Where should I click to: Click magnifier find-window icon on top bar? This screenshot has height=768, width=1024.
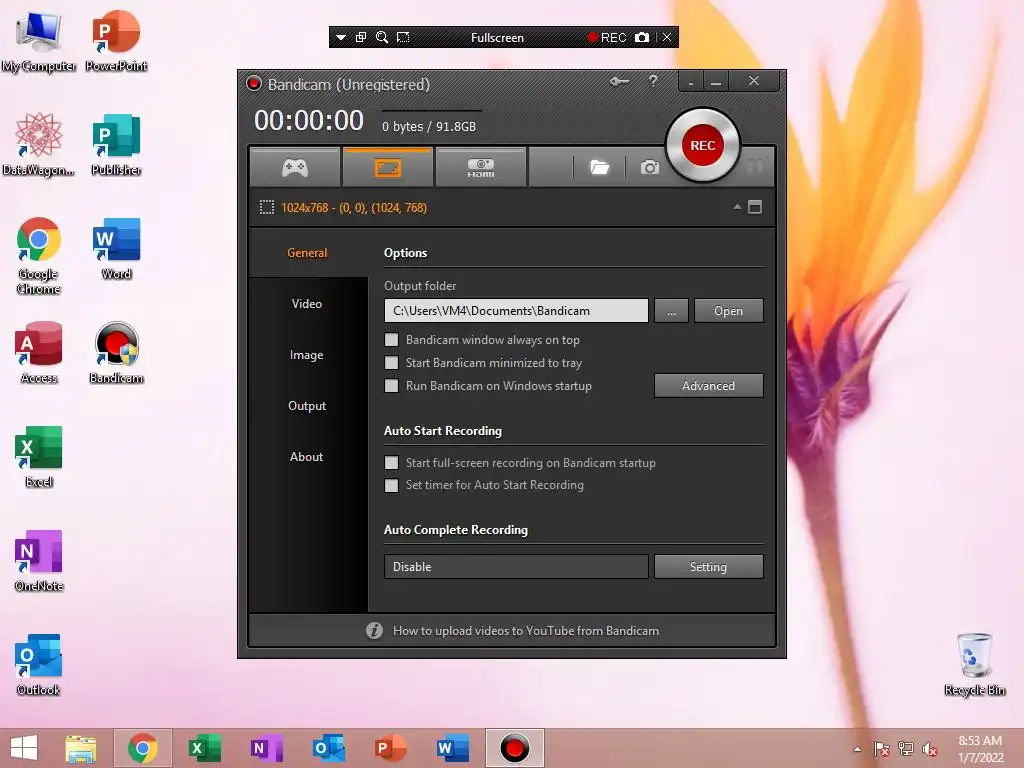click(382, 37)
